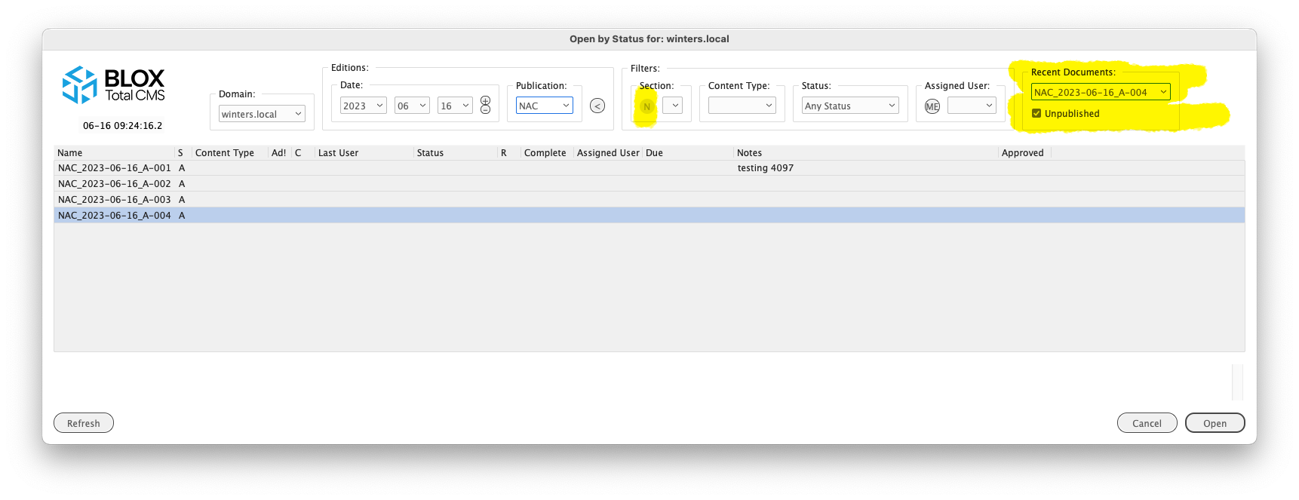Screen dimensions: 1299x500
Task: Click the date decrement minus icon
Action: click(485, 110)
